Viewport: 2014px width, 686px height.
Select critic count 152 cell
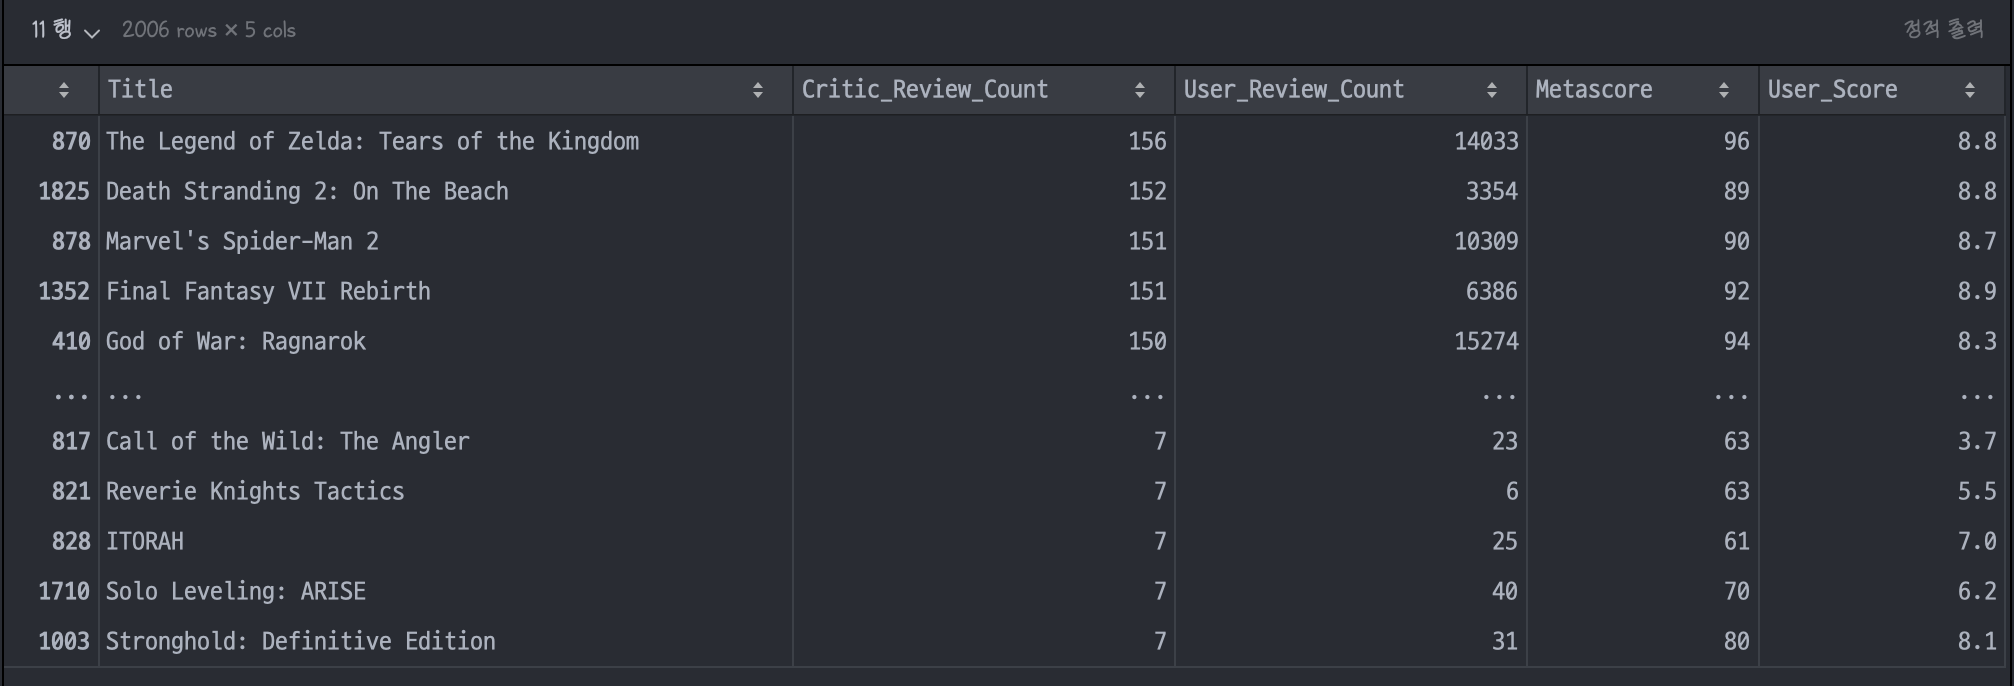click(983, 191)
